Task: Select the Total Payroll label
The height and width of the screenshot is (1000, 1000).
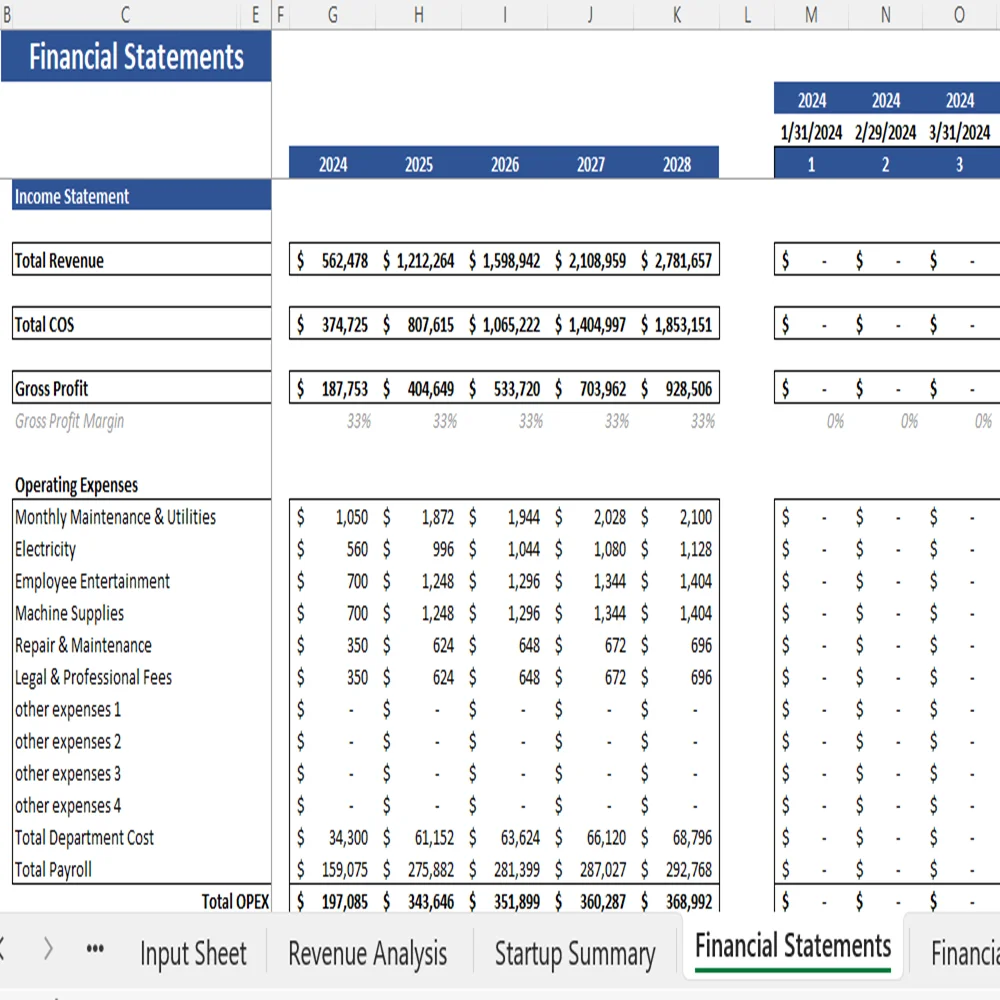Action: [54, 869]
